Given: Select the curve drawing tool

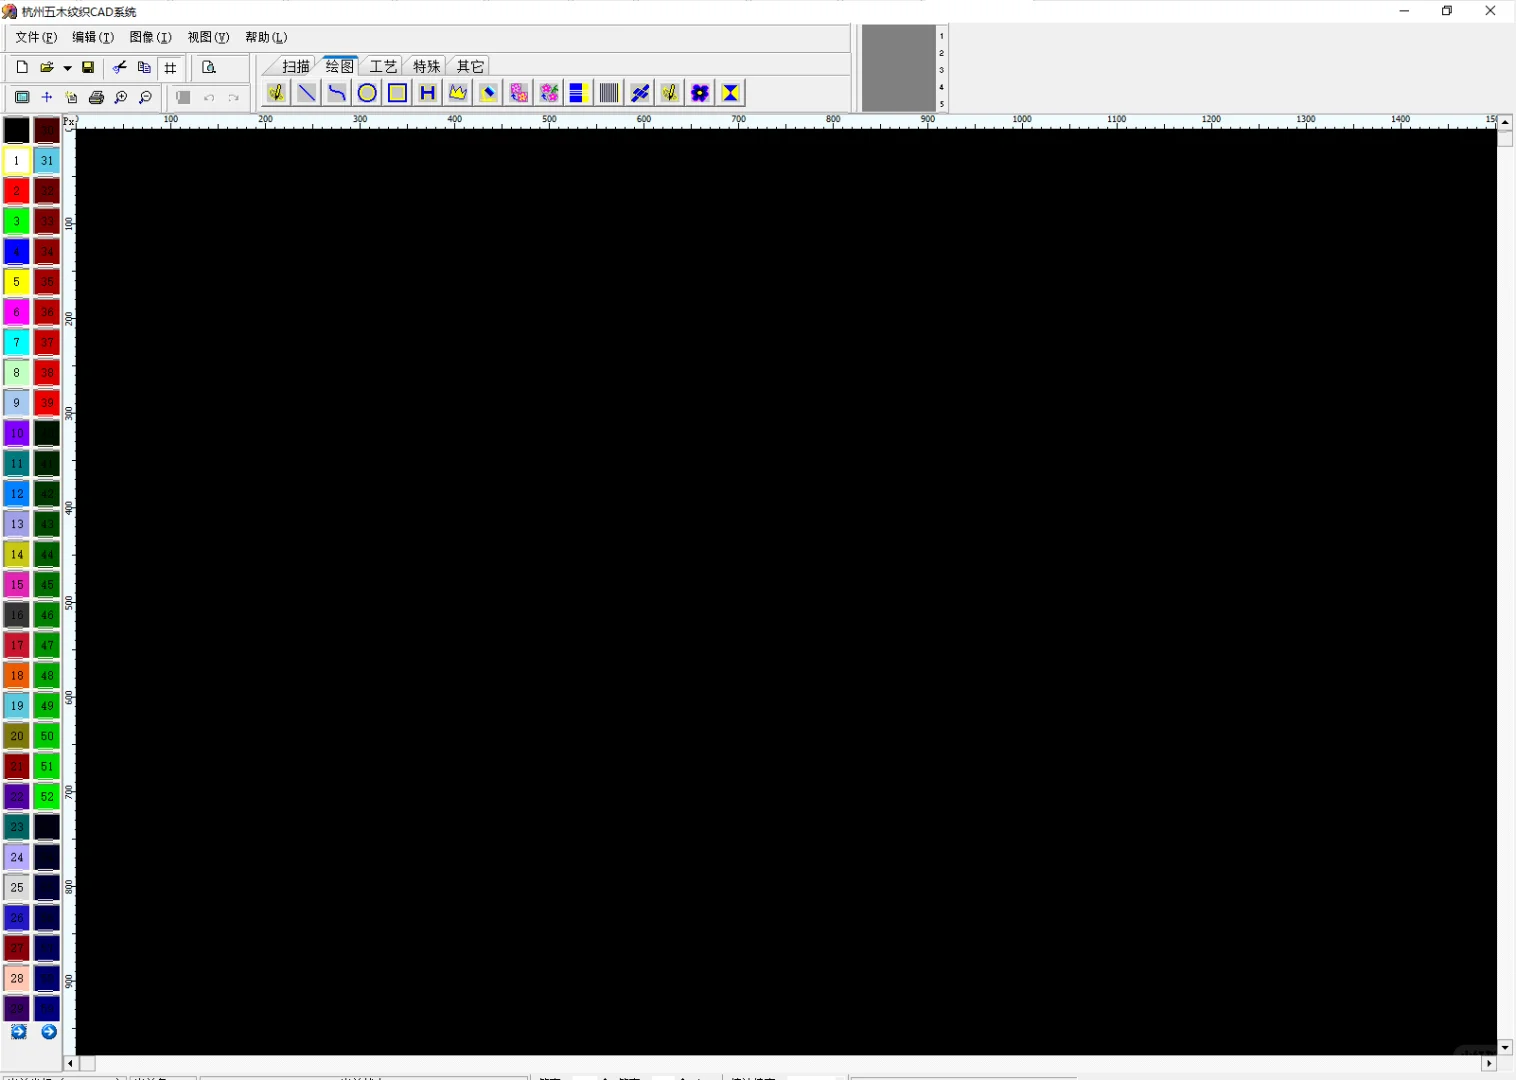Looking at the screenshot, I should coord(337,93).
